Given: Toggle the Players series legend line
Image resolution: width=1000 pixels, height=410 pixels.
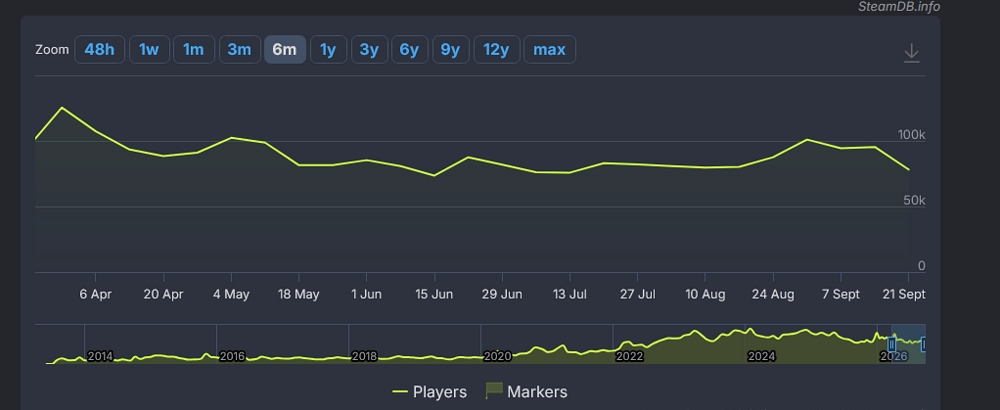Looking at the screenshot, I should (x=400, y=392).
